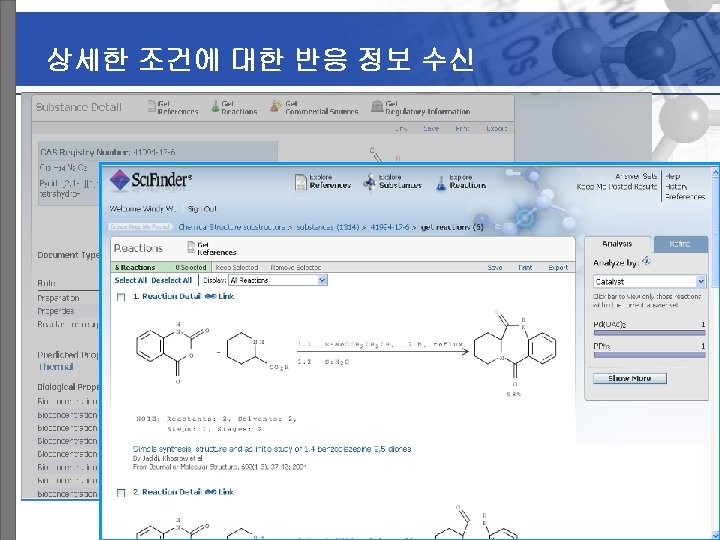Open Help link in SciFinder header

pyautogui.click(x=673, y=176)
